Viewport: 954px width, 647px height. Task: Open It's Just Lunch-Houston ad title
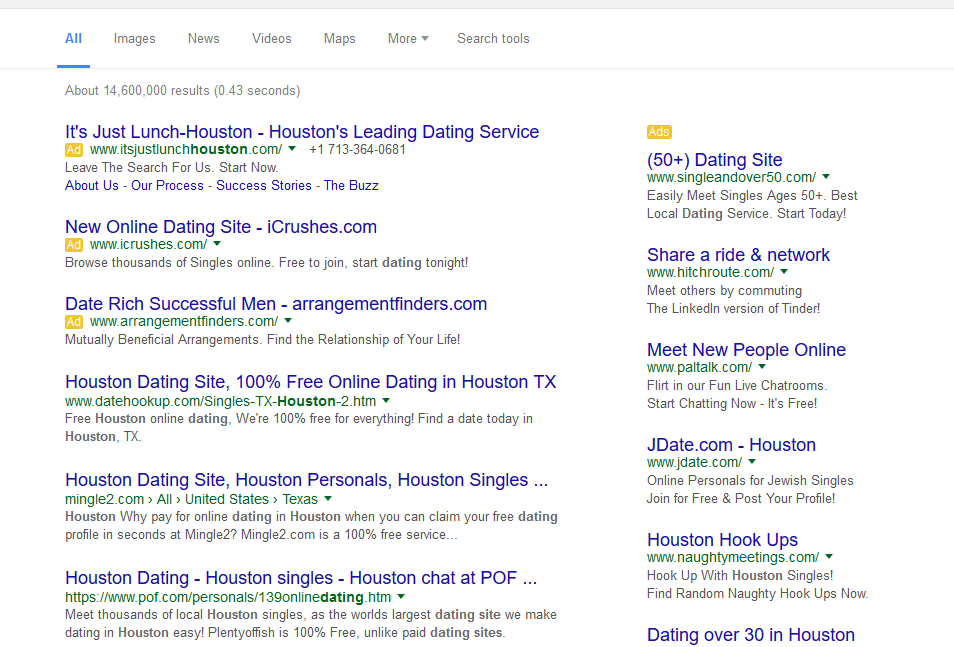(x=301, y=132)
